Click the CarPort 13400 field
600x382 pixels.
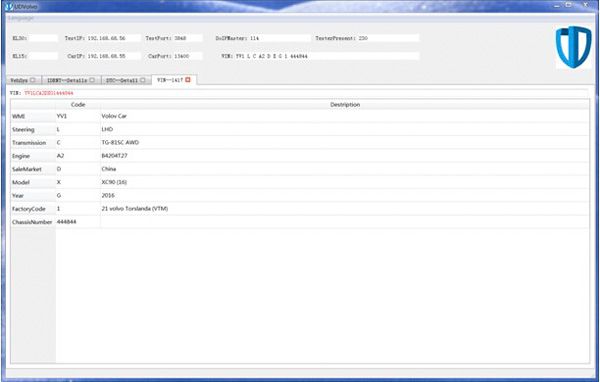188,56
